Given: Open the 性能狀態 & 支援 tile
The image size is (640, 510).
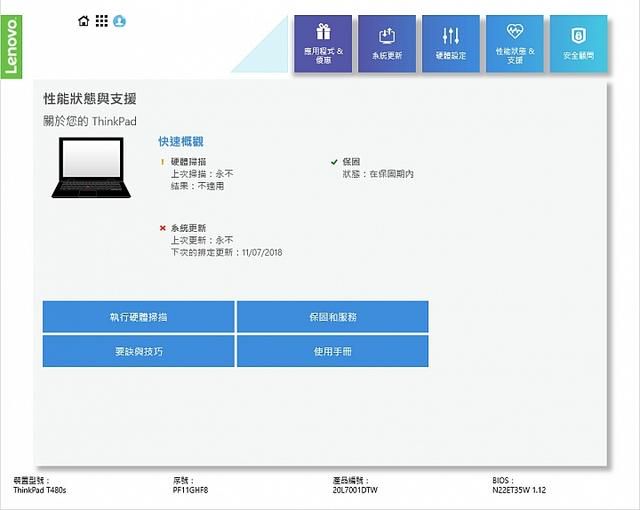Looking at the screenshot, I should [x=515, y=44].
